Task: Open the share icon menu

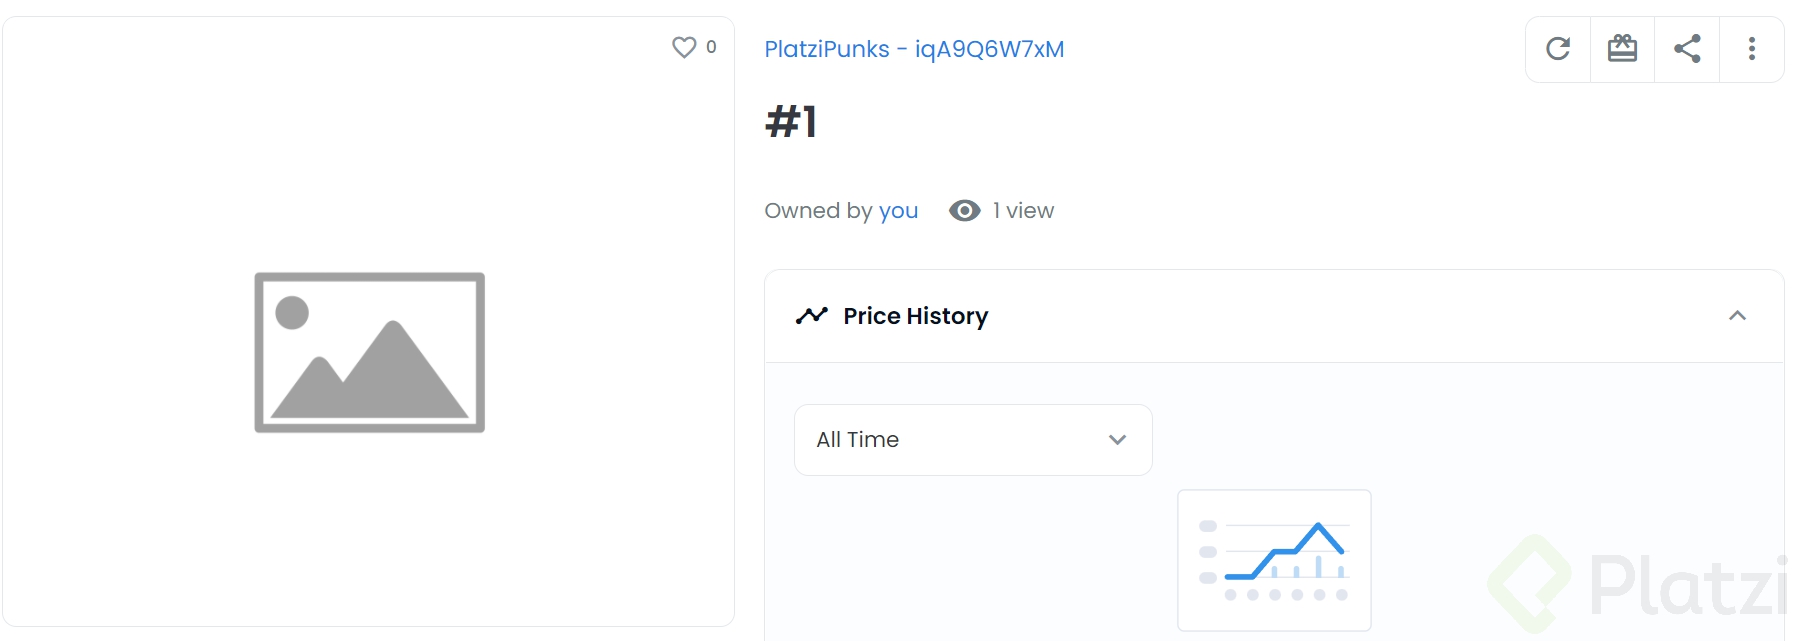Action: point(1687,49)
